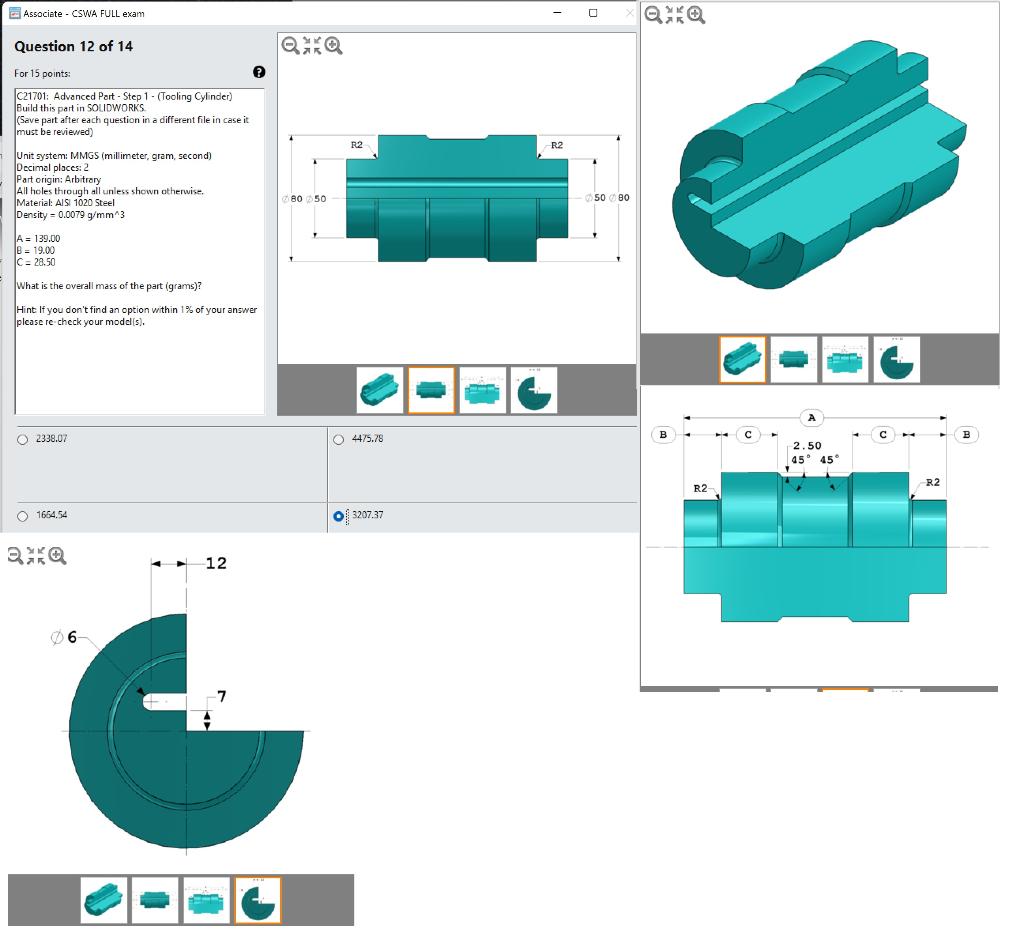Zoom in icon above isometric part view

696,14
